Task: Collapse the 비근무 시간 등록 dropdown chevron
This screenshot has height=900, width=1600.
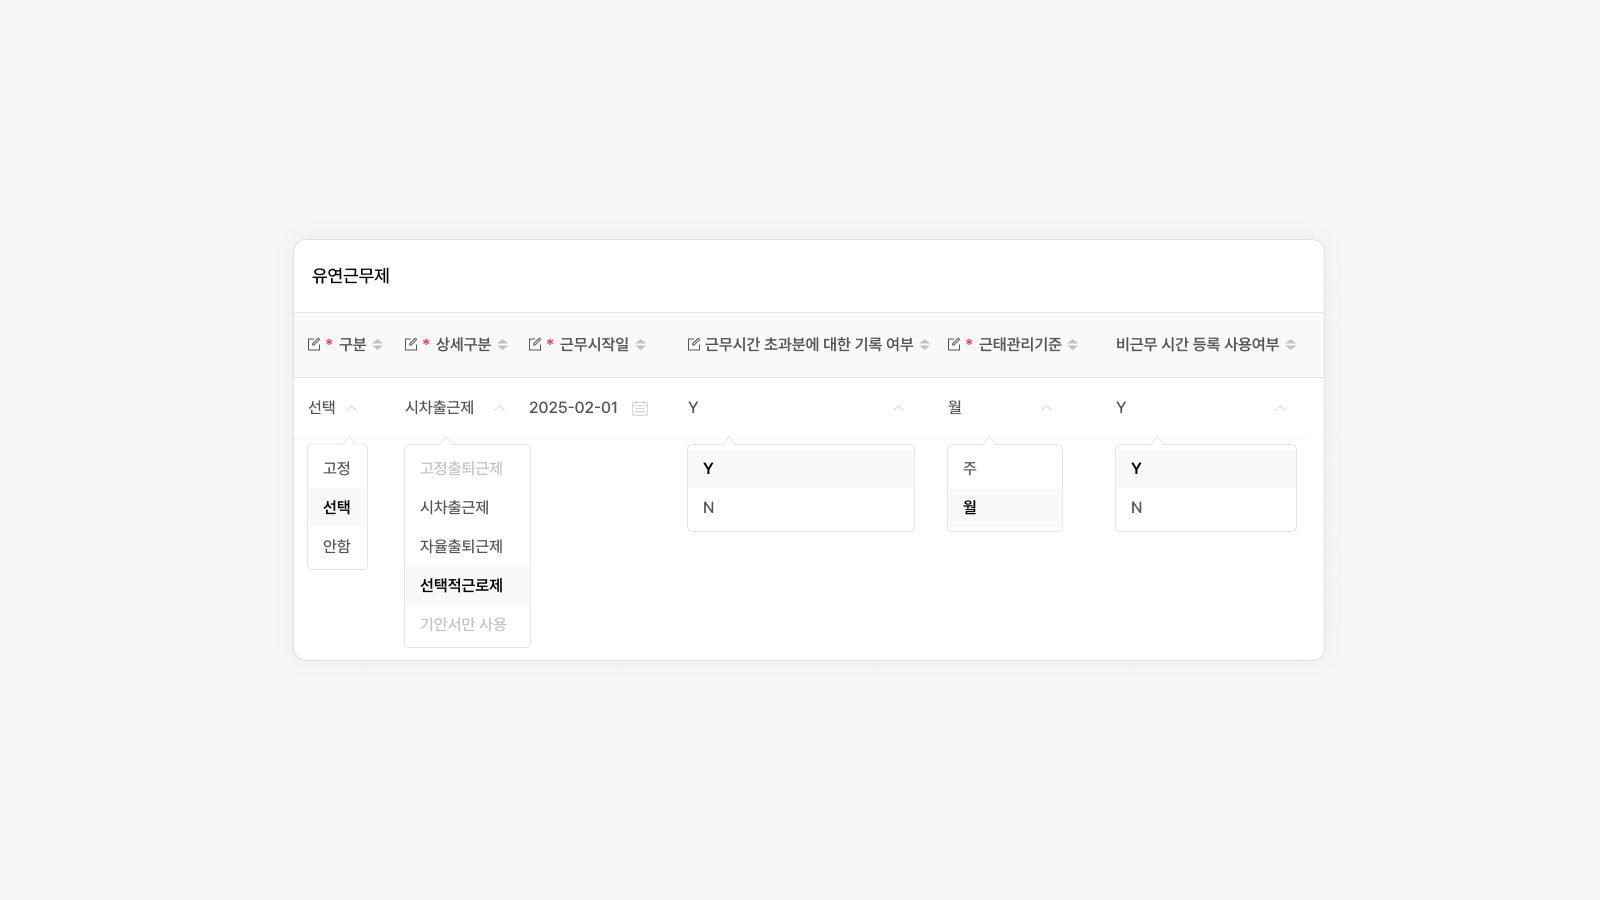Action: pyautogui.click(x=1280, y=408)
